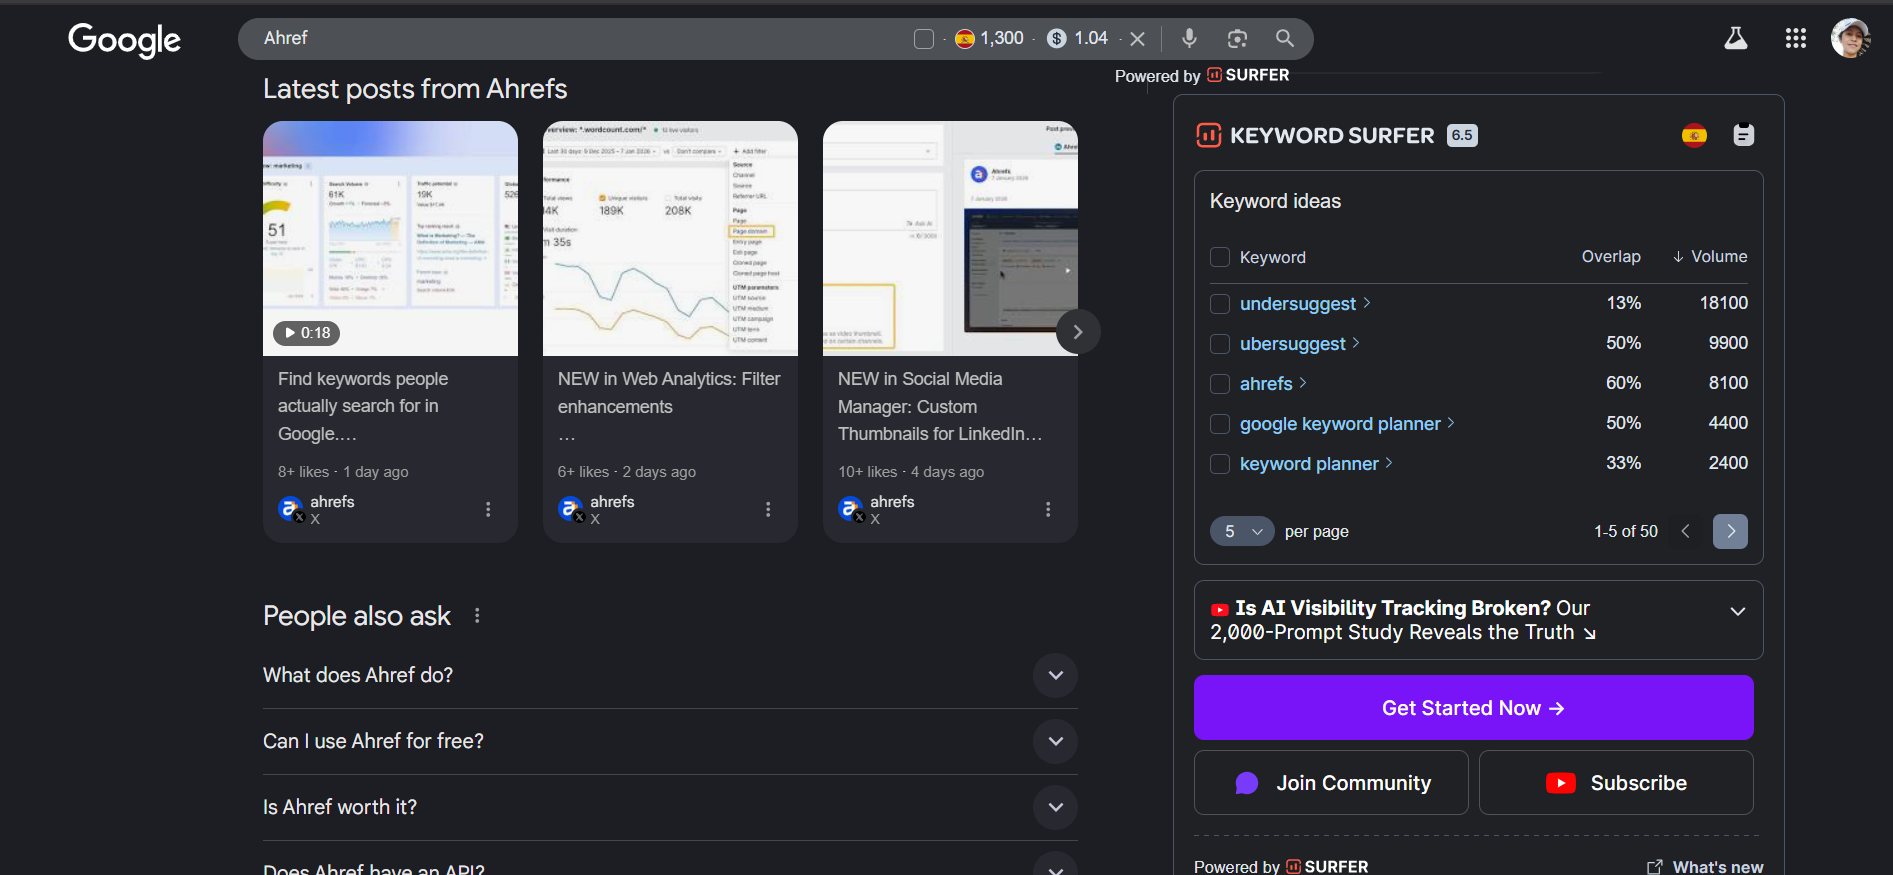The image size is (1893, 875).
Task: Open options menu on Web Analytics post
Action: tap(768, 509)
